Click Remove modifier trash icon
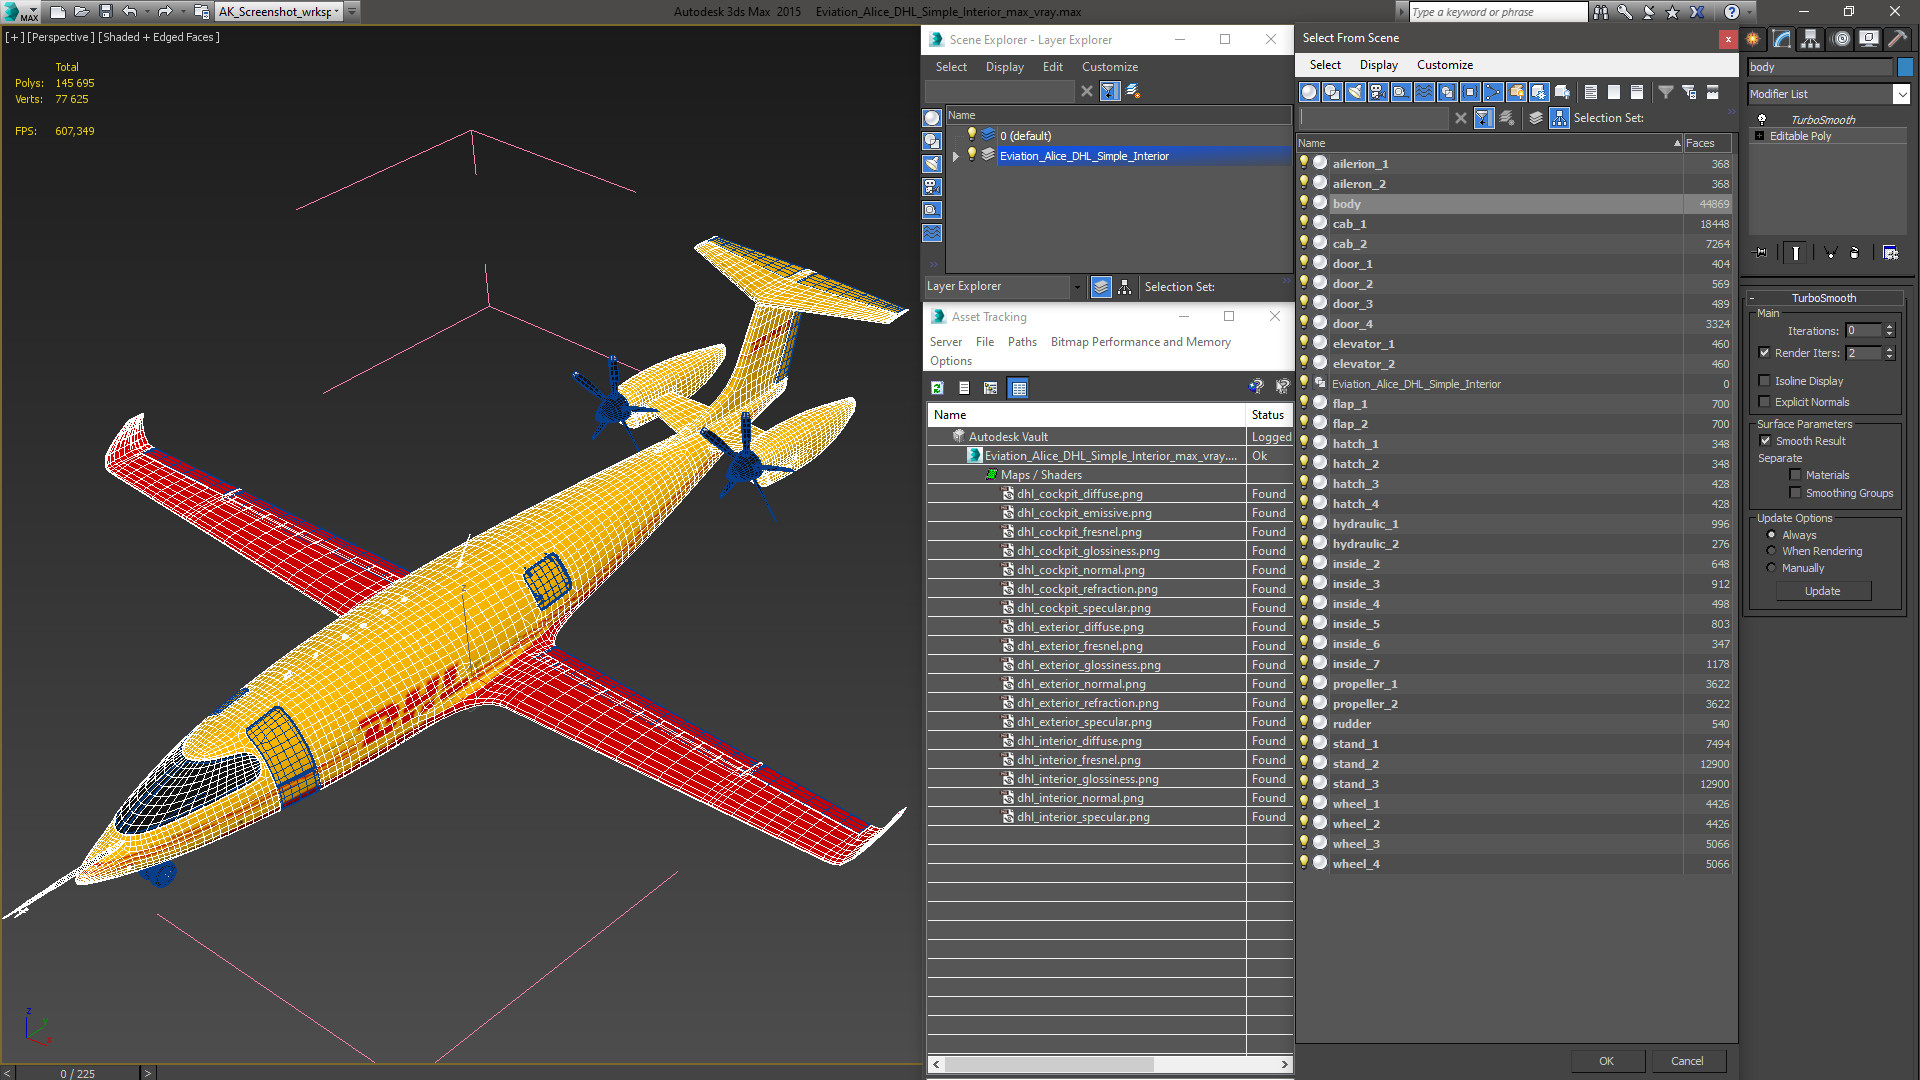The width and height of the screenshot is (1920, 1080). point(1854,253)
